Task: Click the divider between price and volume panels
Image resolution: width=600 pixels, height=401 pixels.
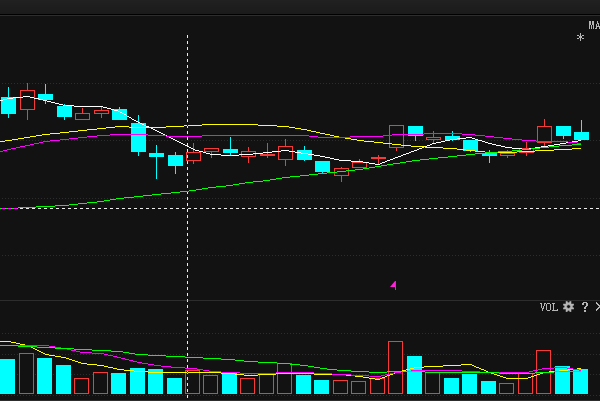Action: pos(300,300)
